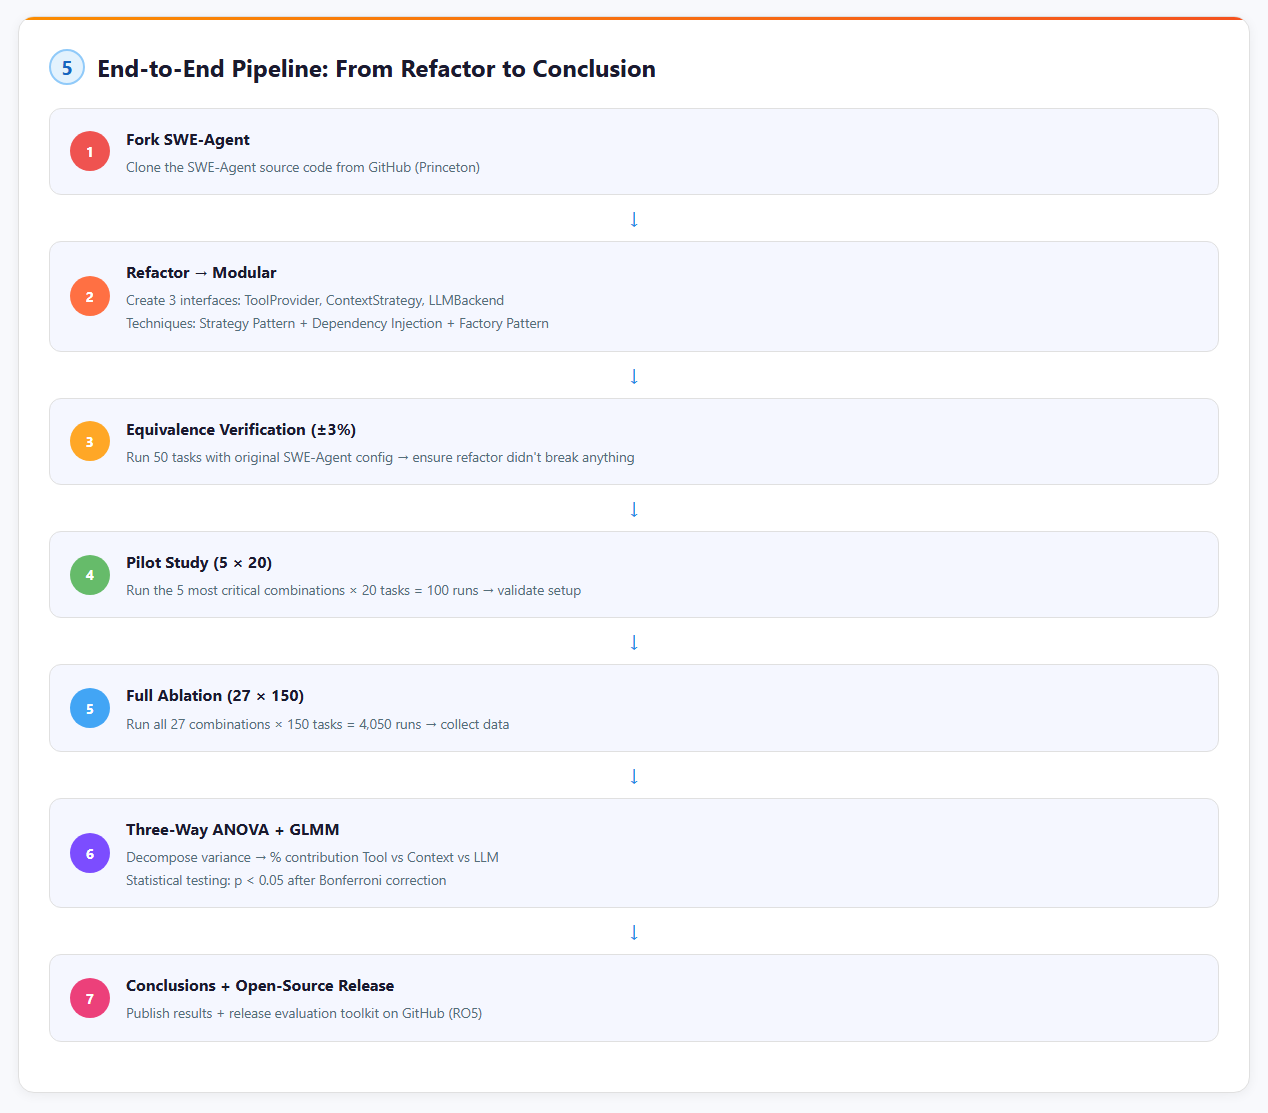Viewport: 1268px width, 1113px height.
Task: Click the End-to-End Pipeline heading
Action: 376,69
